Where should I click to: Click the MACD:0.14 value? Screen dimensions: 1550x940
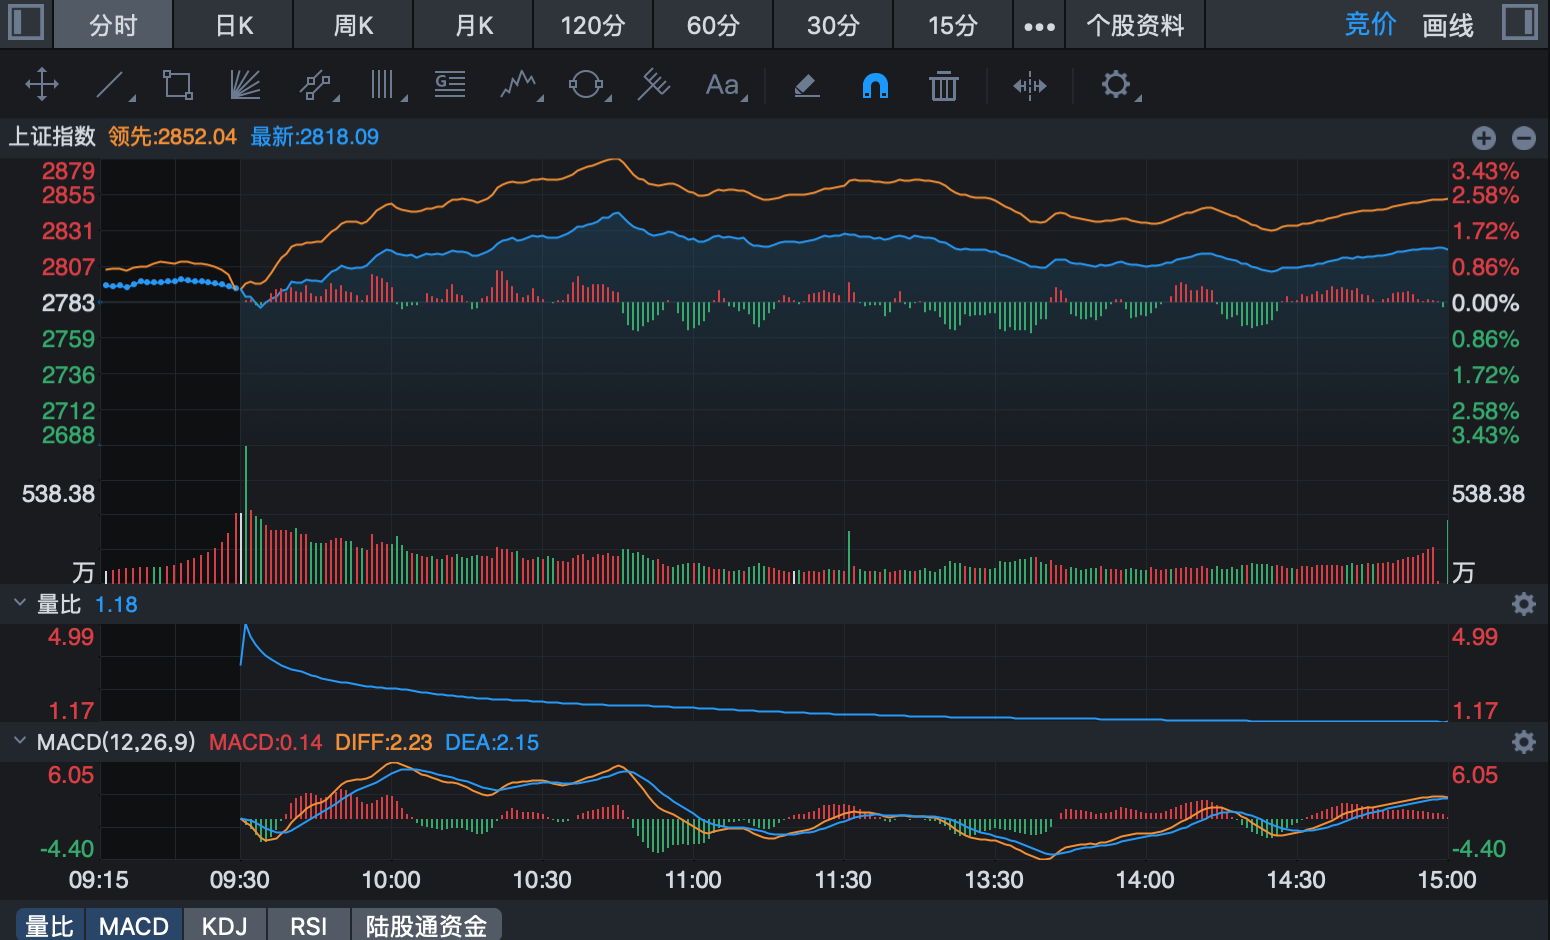point(265,742)
